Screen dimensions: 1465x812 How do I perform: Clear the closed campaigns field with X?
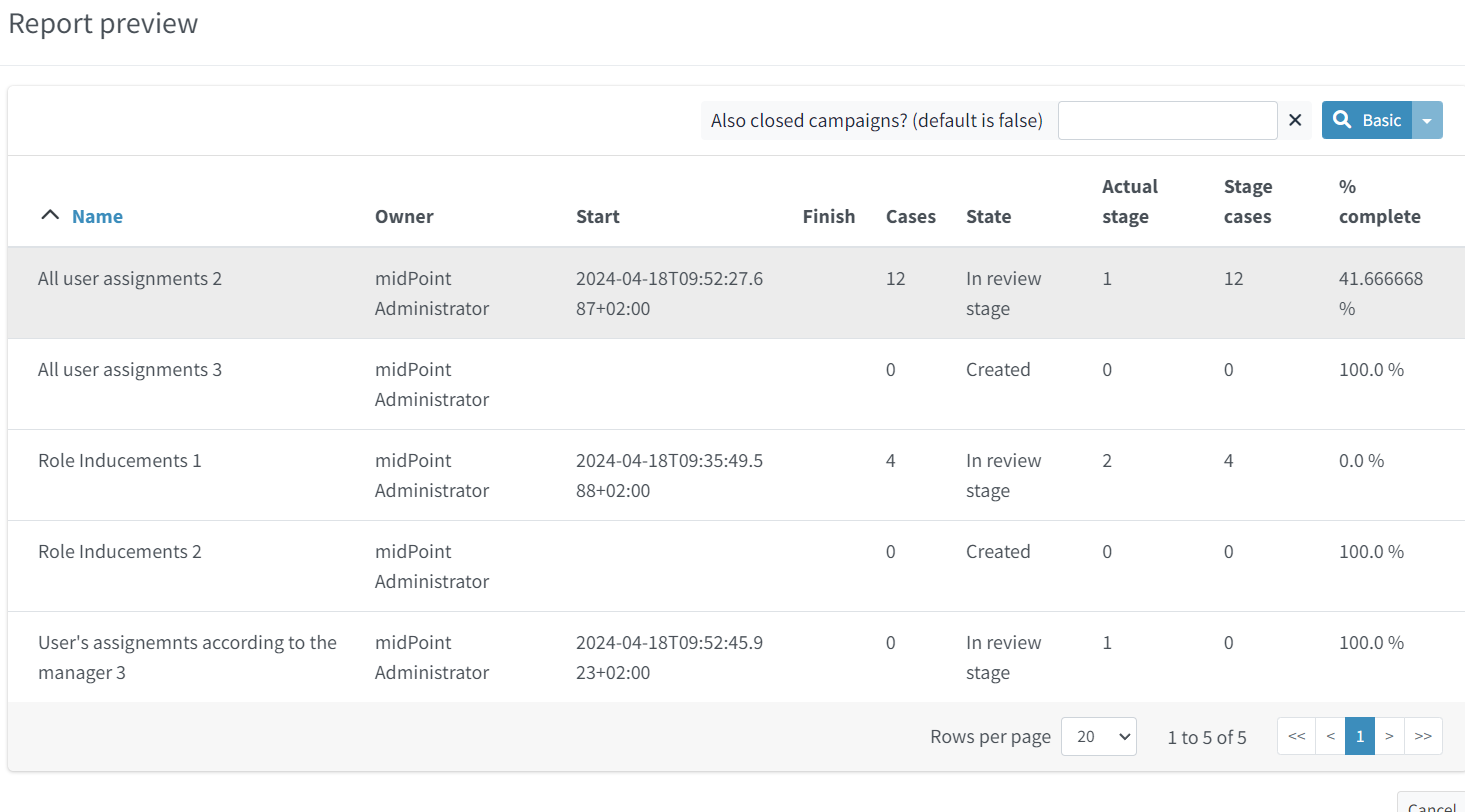point(1295,120)
